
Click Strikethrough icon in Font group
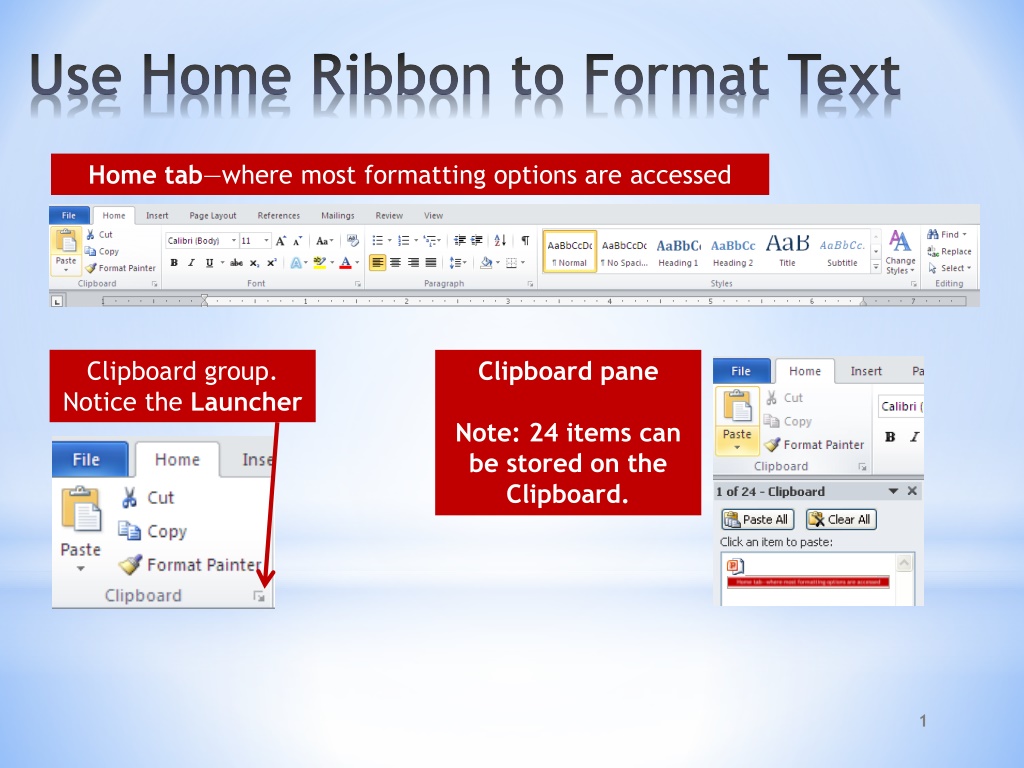pyautogui.click(x=236, y=263)
